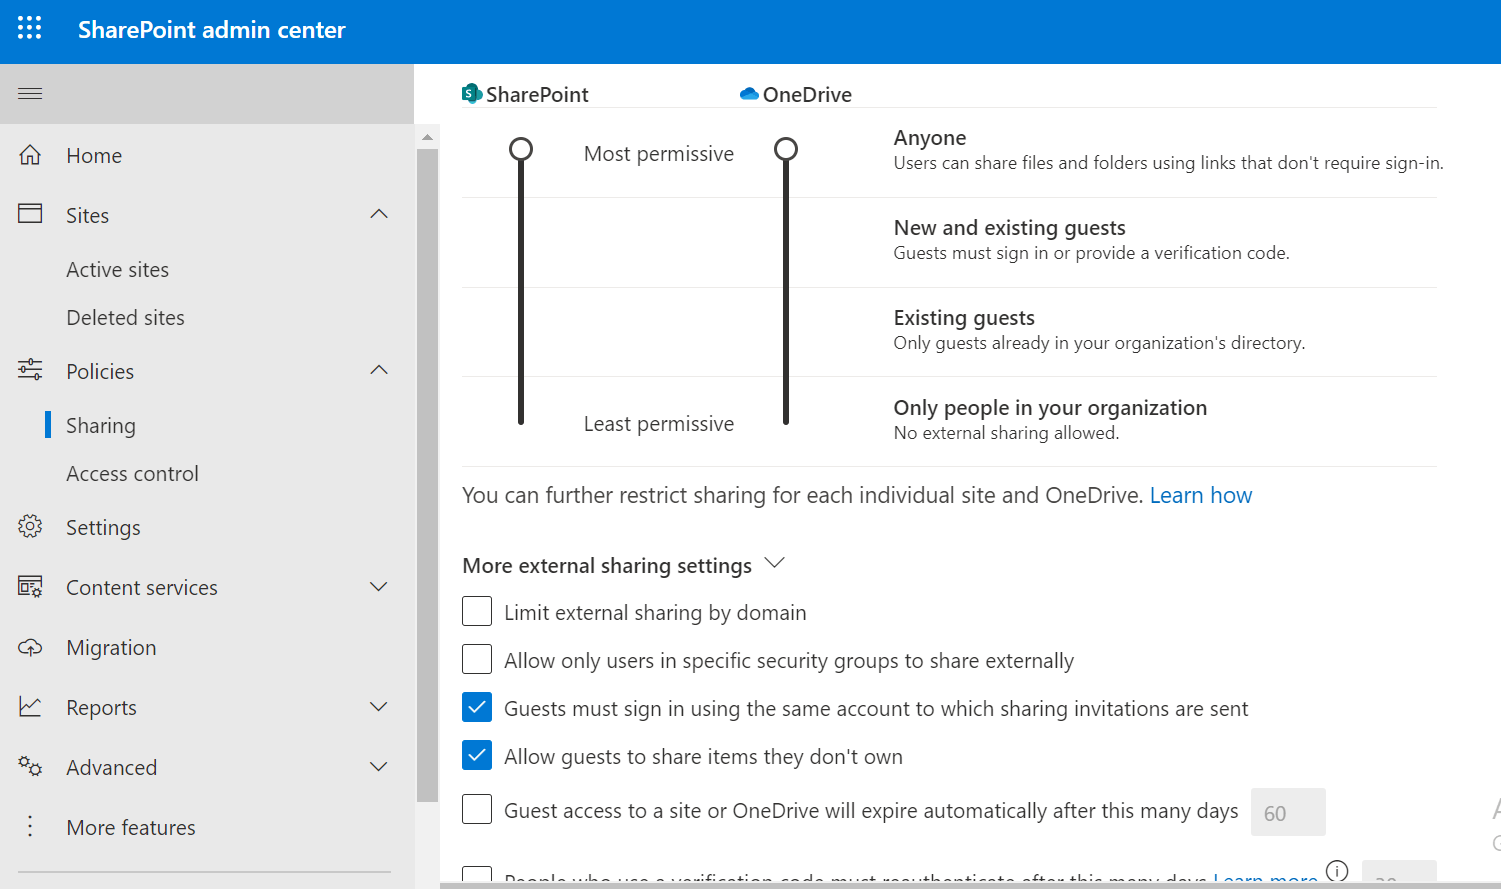Expand the Reports chevron
The image size is (1501, 889).
click(379, 707)
